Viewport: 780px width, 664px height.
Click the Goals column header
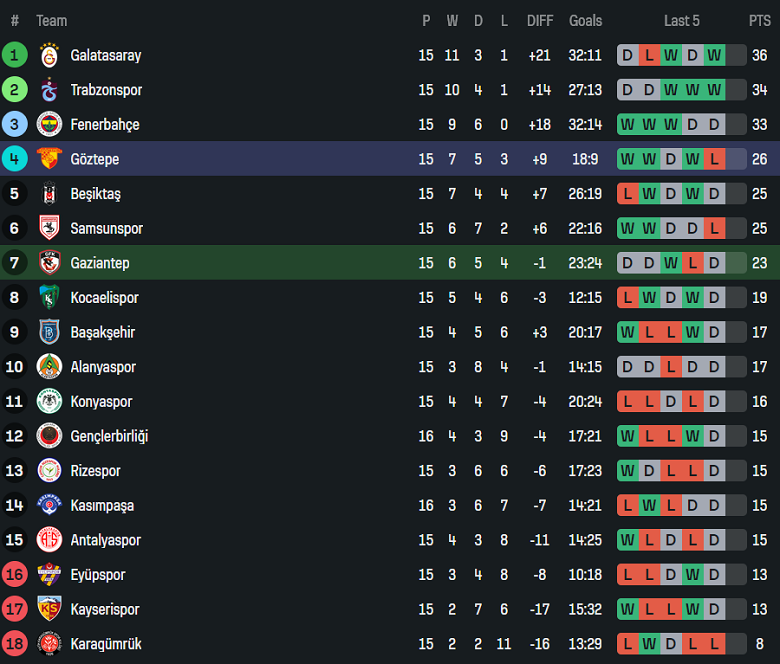(x=585, y=20)
